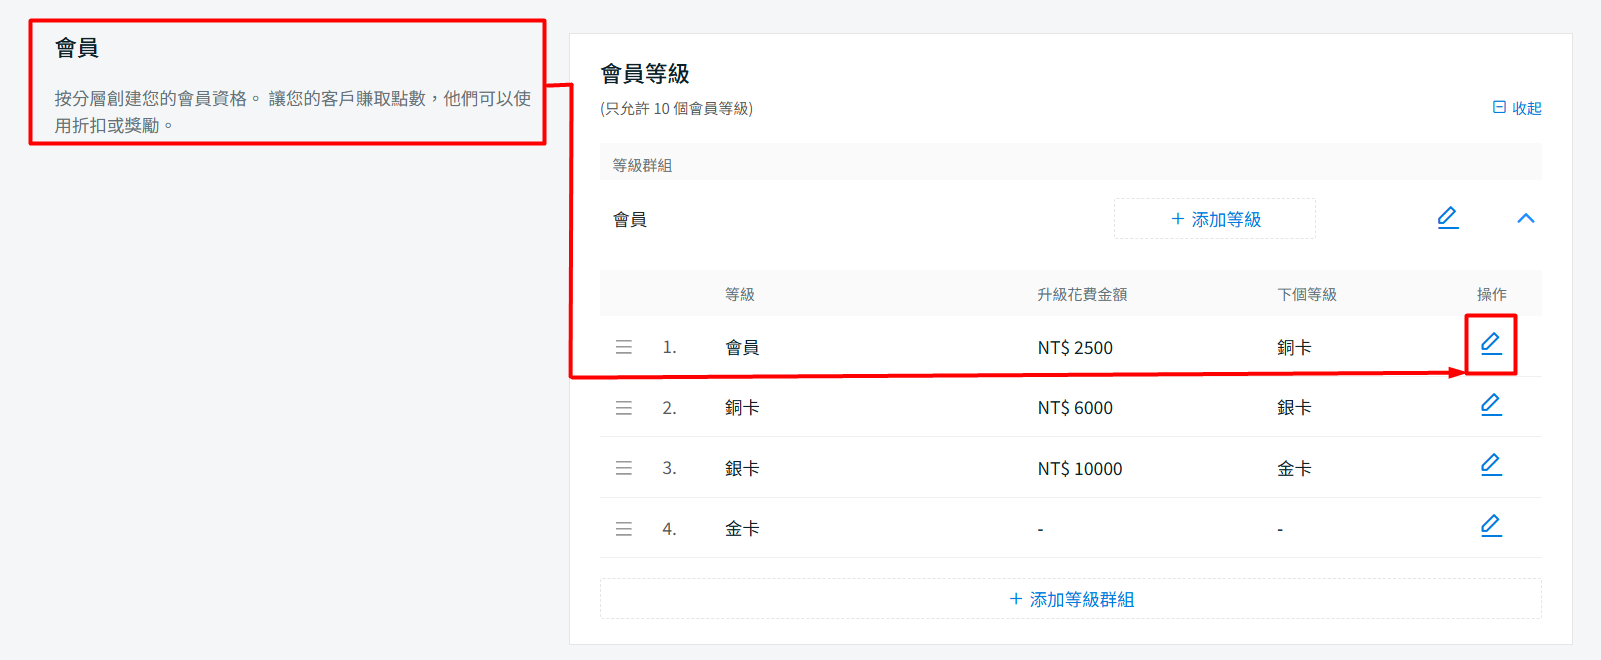The width and height of the screenshot is (1601, 660).
Task: Select the drag handle for 銀卡 row
Action: pyautogui.click(x=624, y=468)
